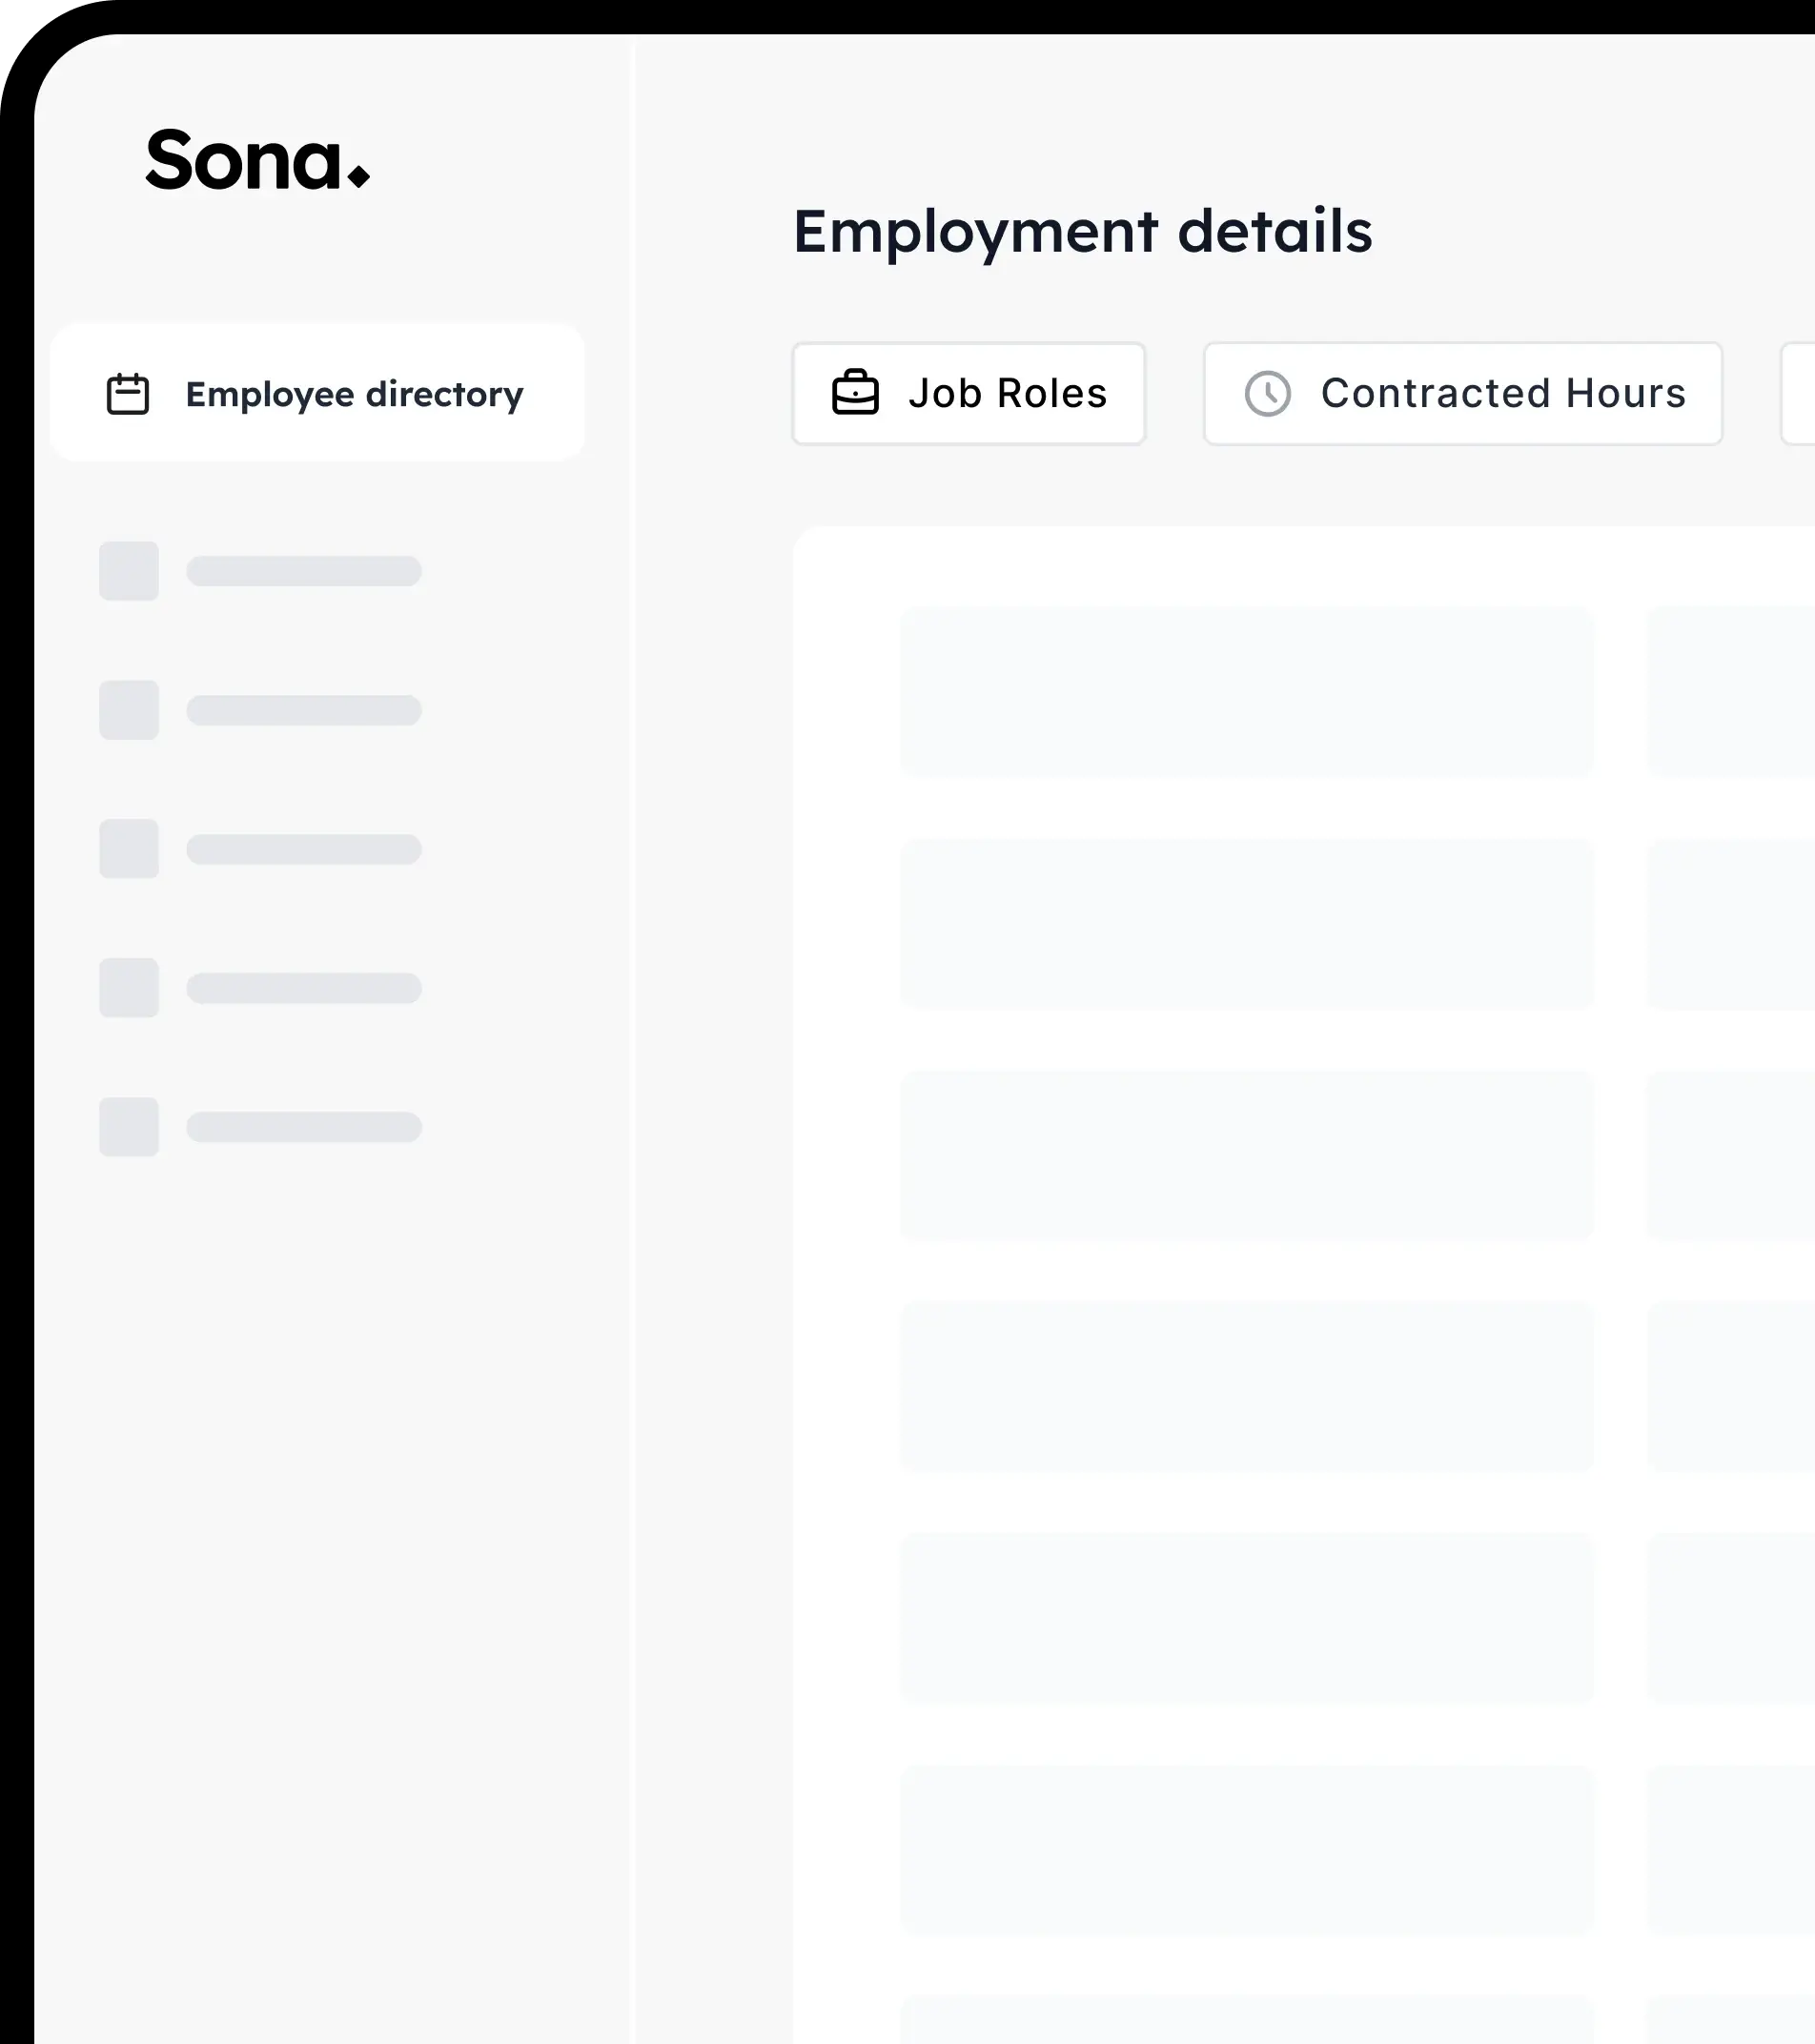Click the third skeleton card in left column
1815x2044 pixels.
click(x=1247, y=1155)
